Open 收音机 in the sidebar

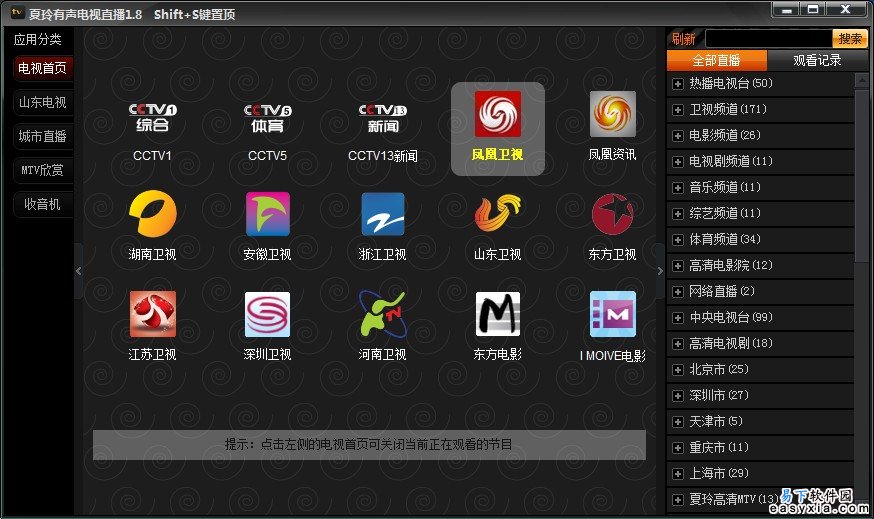[42, 204]
